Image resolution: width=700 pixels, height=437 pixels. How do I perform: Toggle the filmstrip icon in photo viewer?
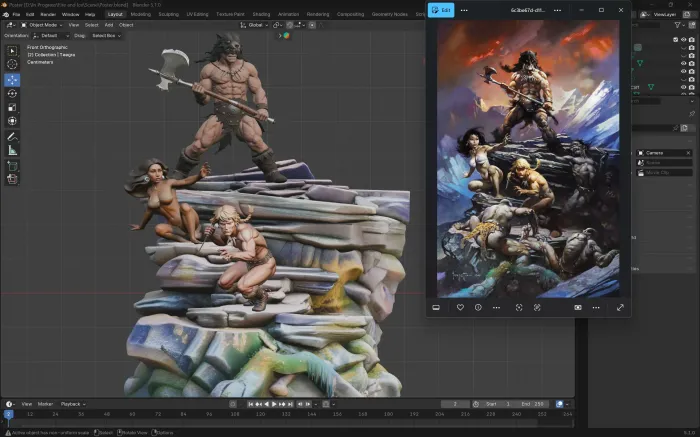(436, 308)
